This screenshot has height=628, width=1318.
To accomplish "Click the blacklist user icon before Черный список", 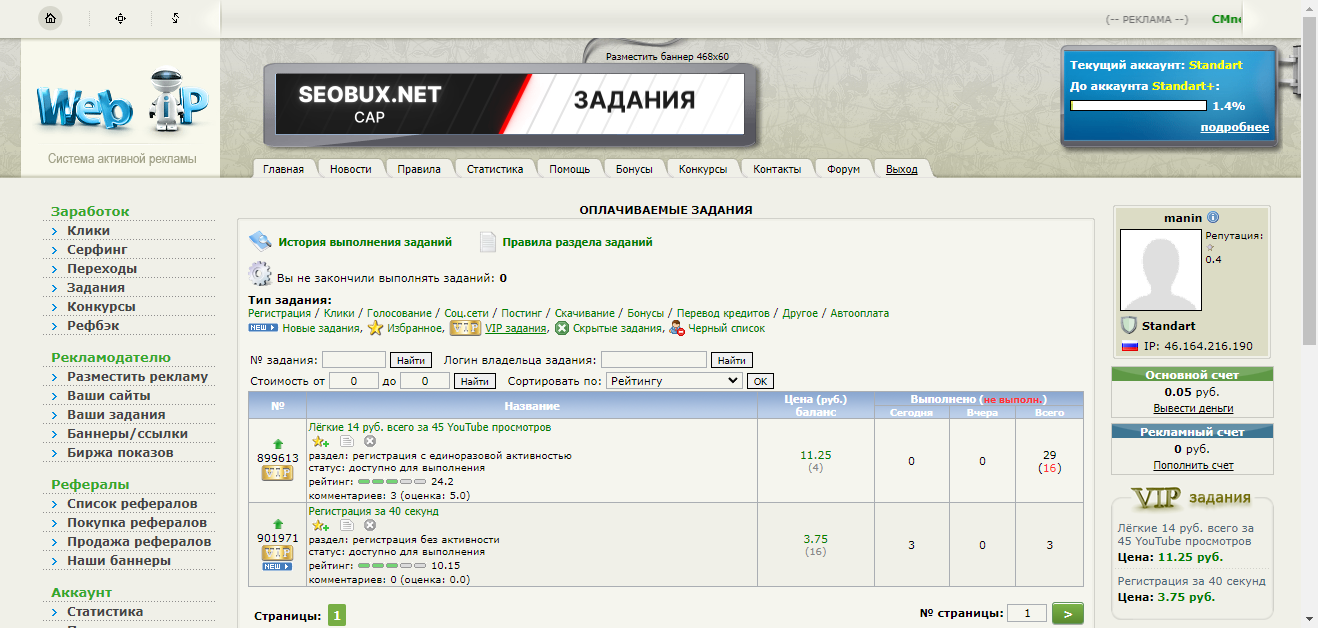I will tap(677, 328).
